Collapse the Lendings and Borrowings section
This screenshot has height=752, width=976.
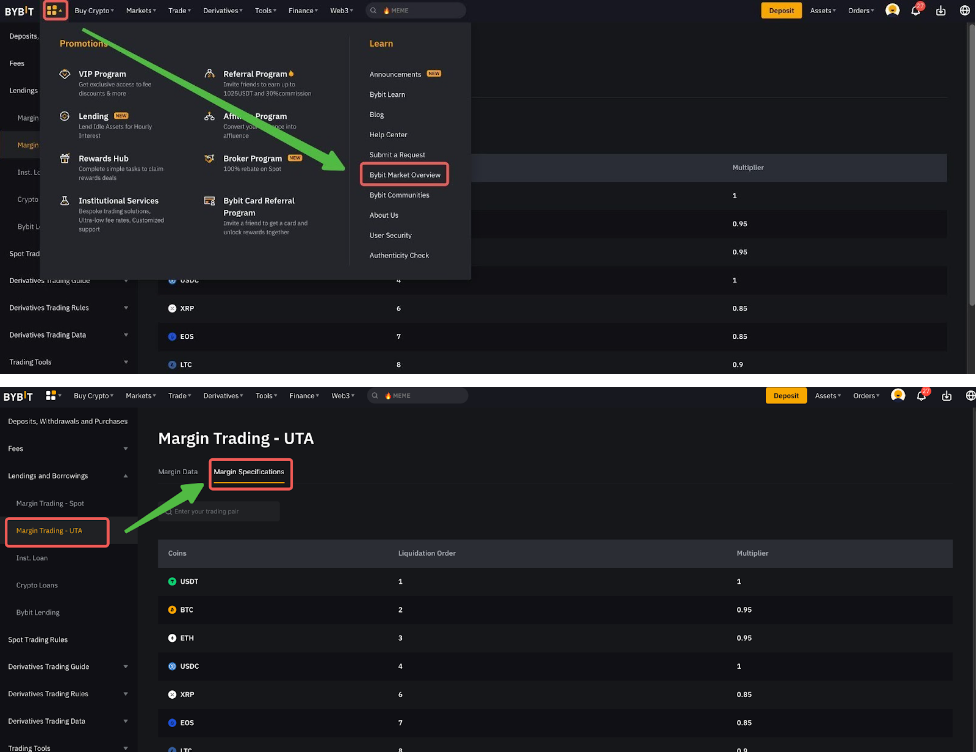126,476
